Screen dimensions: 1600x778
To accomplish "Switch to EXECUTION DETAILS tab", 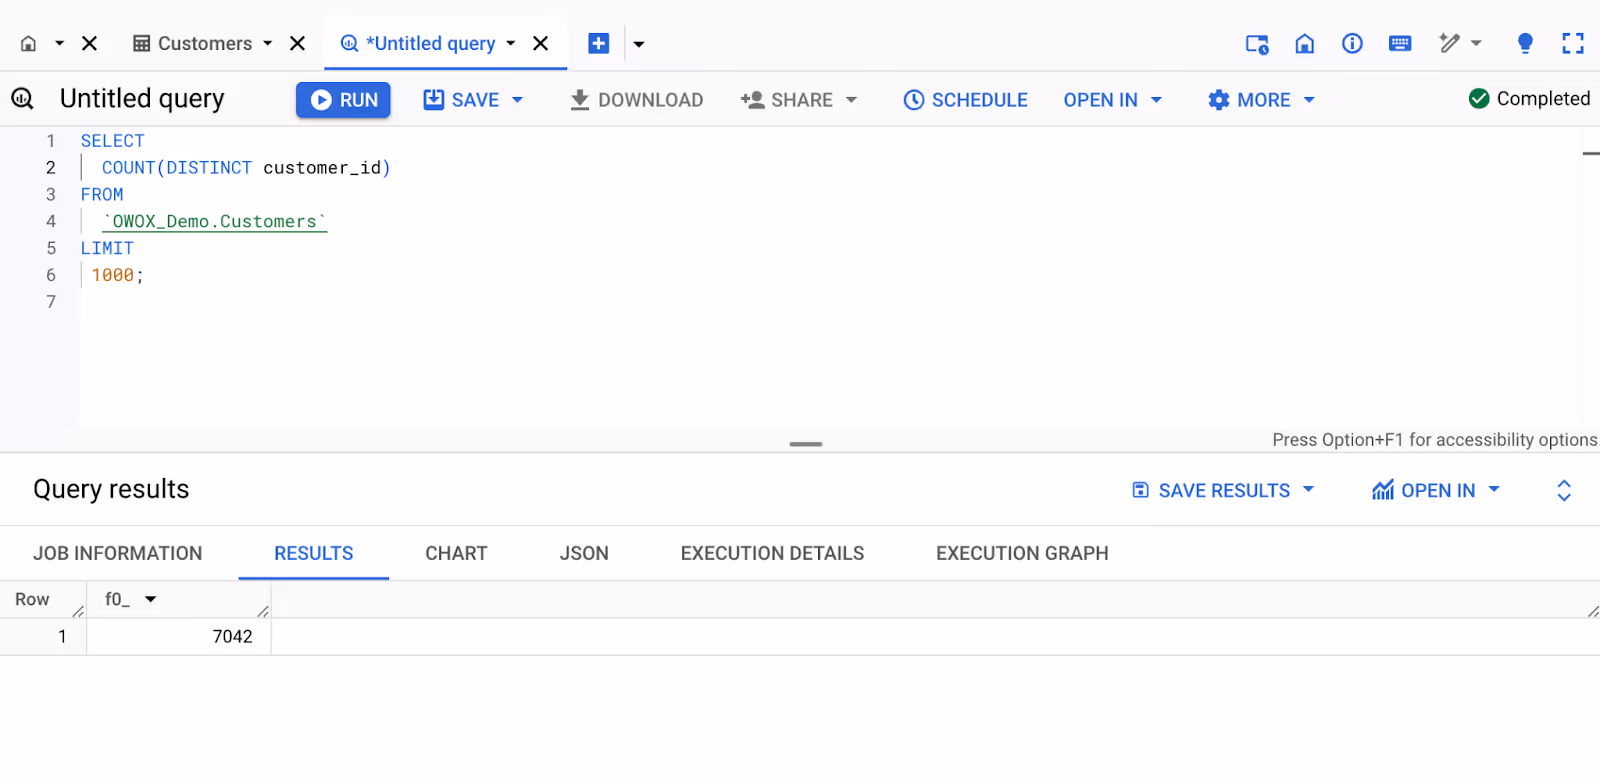I will 772,553.
